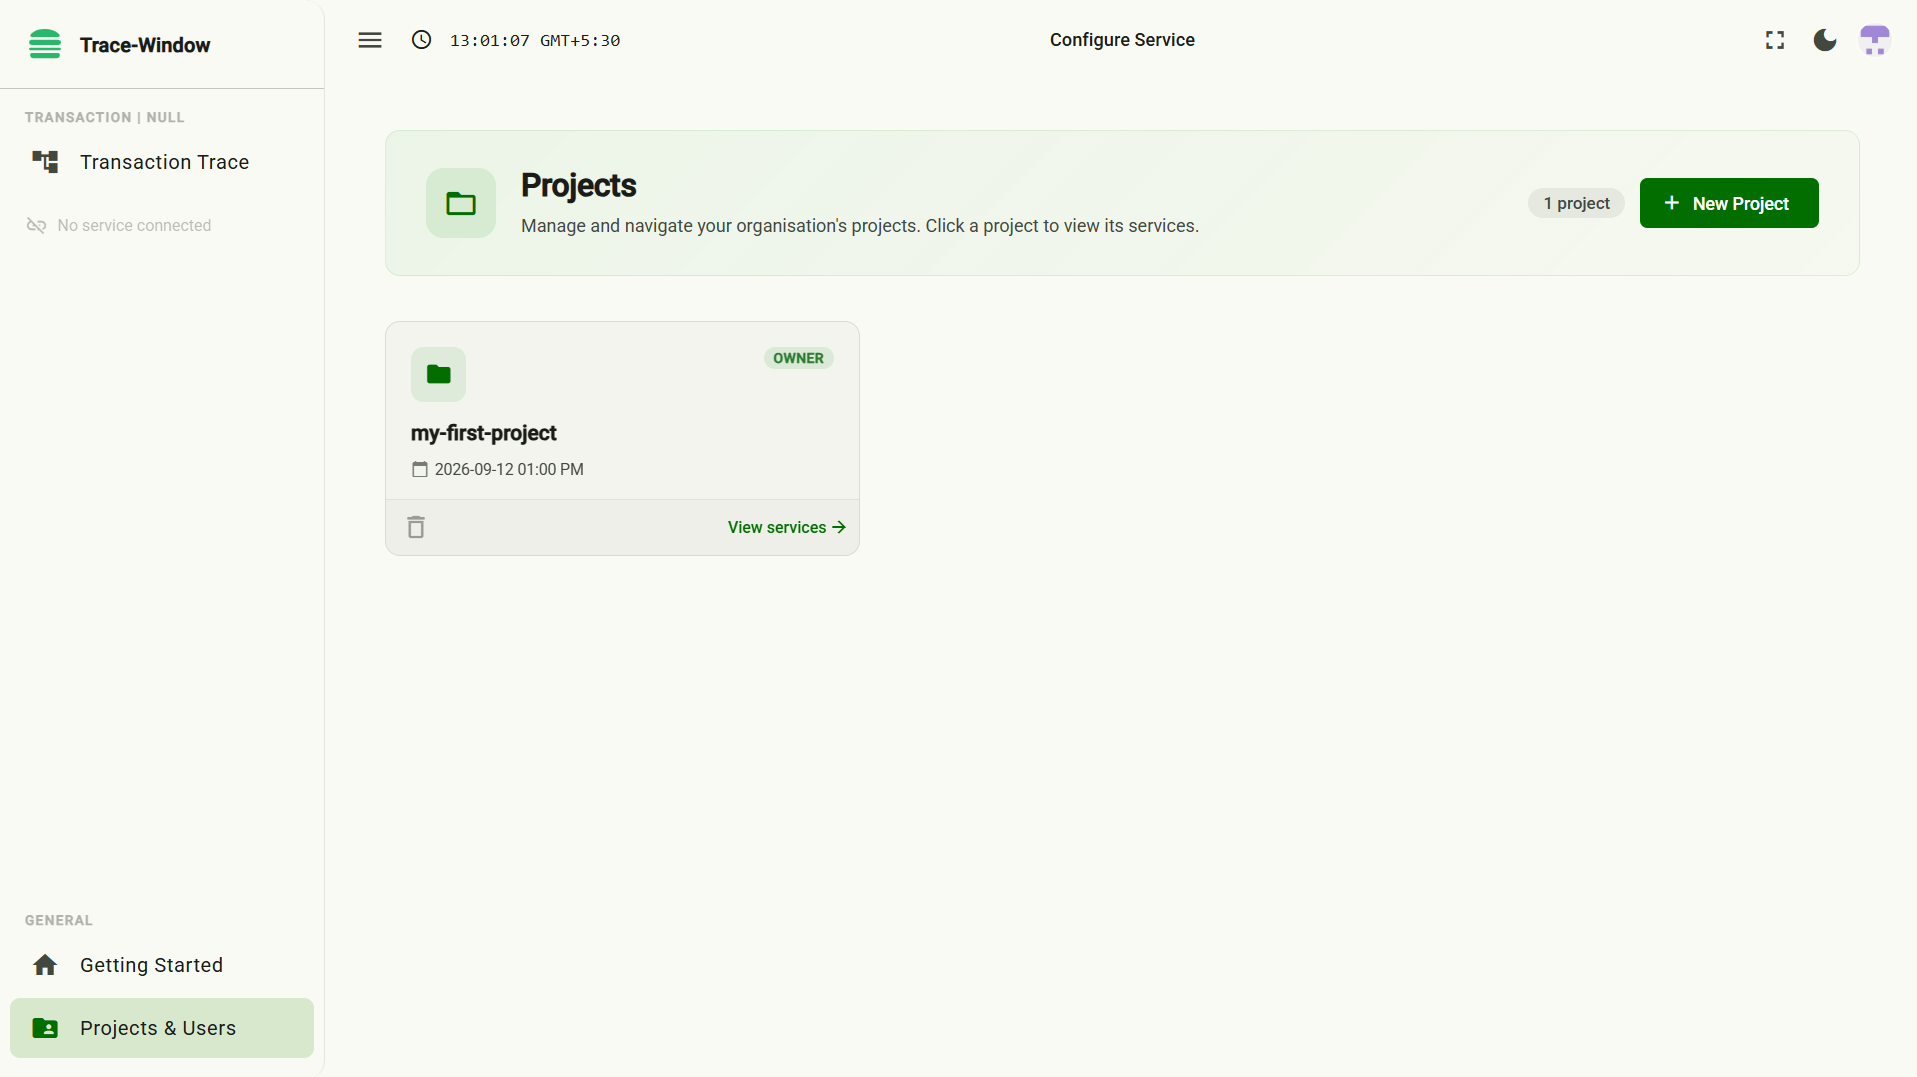This screenshot has width=1917, height=1077.
Task: Click the Projects heading
Action: (578, 185)
